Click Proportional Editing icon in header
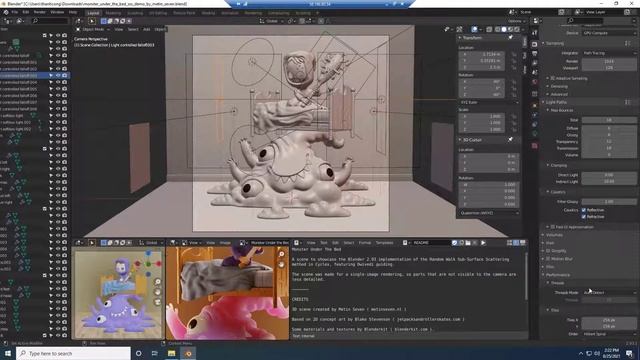The width and height of the screenshot is (640, 360). click(x=321, y=21)
